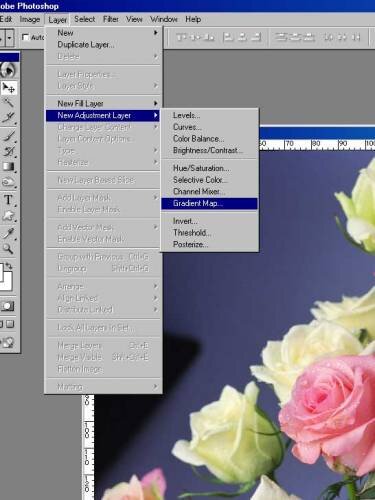Select the Zoom tool
The width and height of the screenshot is (375, 500).
pos(8,249)
